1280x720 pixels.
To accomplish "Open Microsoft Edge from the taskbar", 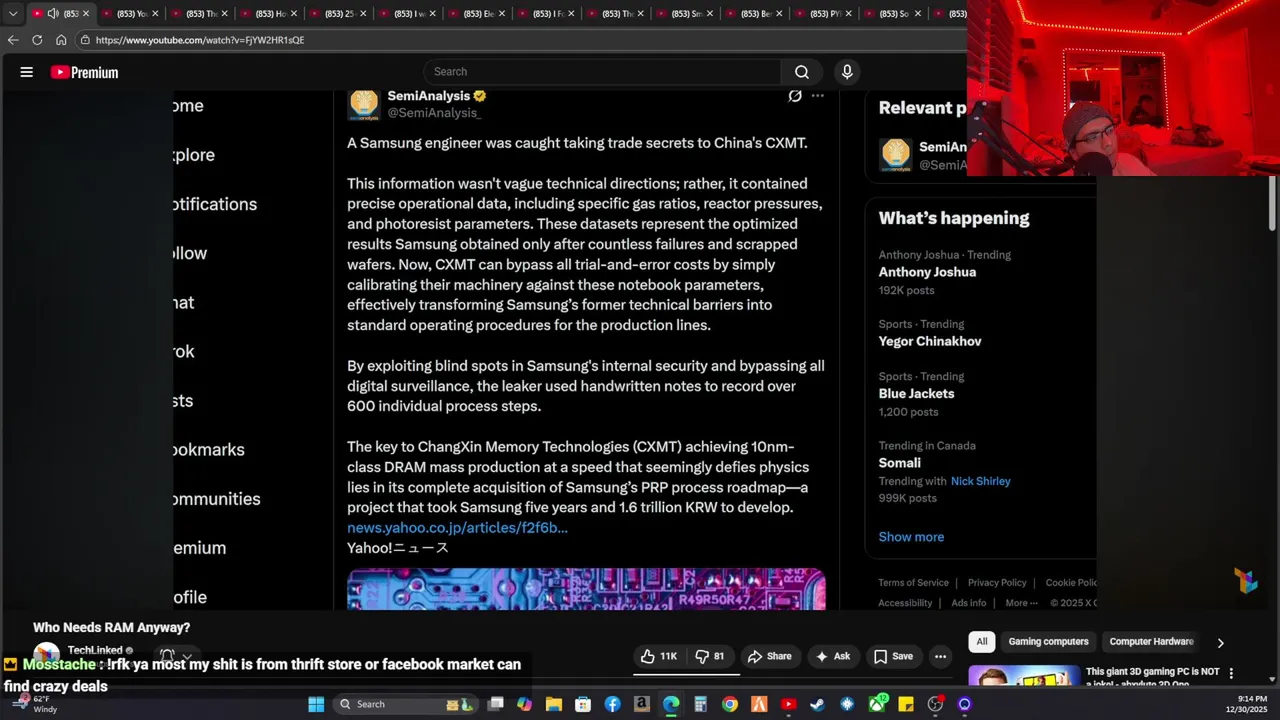I will click(671, 704).
